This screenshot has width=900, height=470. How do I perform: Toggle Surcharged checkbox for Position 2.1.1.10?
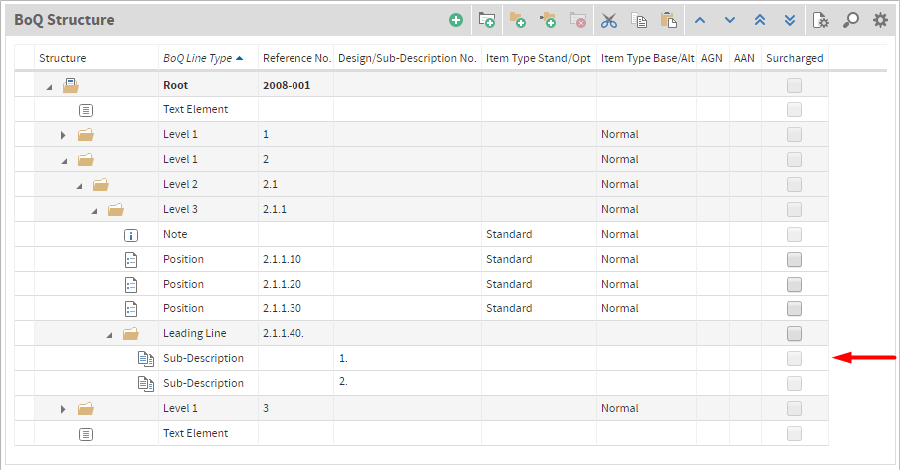[794, 259]
